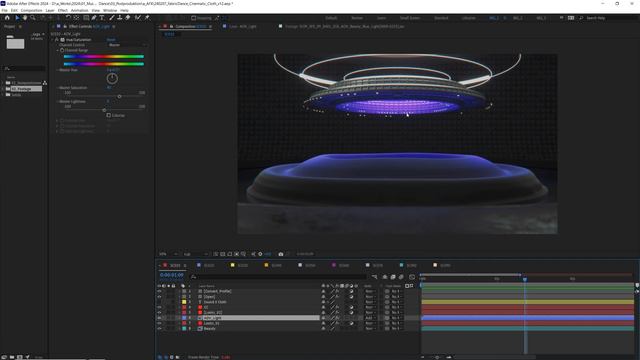Toggle Channel Range stopwatch
The width and height of the screenshot is (640, 360).
62,50
